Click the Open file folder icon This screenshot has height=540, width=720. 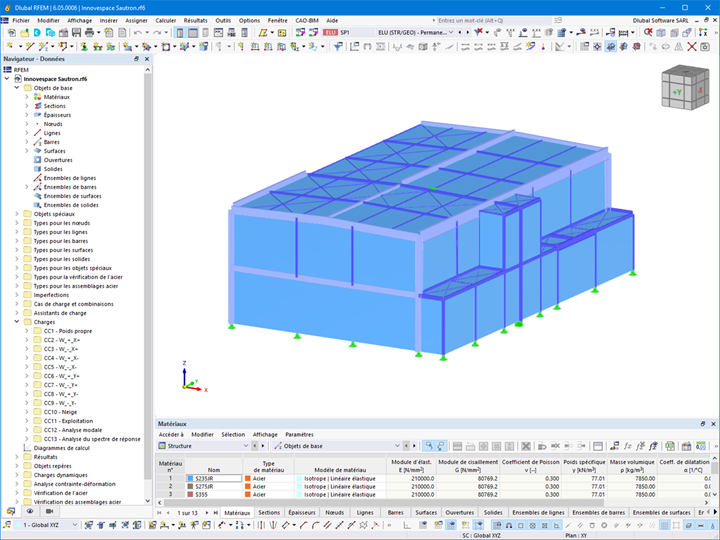pos(24,33)
